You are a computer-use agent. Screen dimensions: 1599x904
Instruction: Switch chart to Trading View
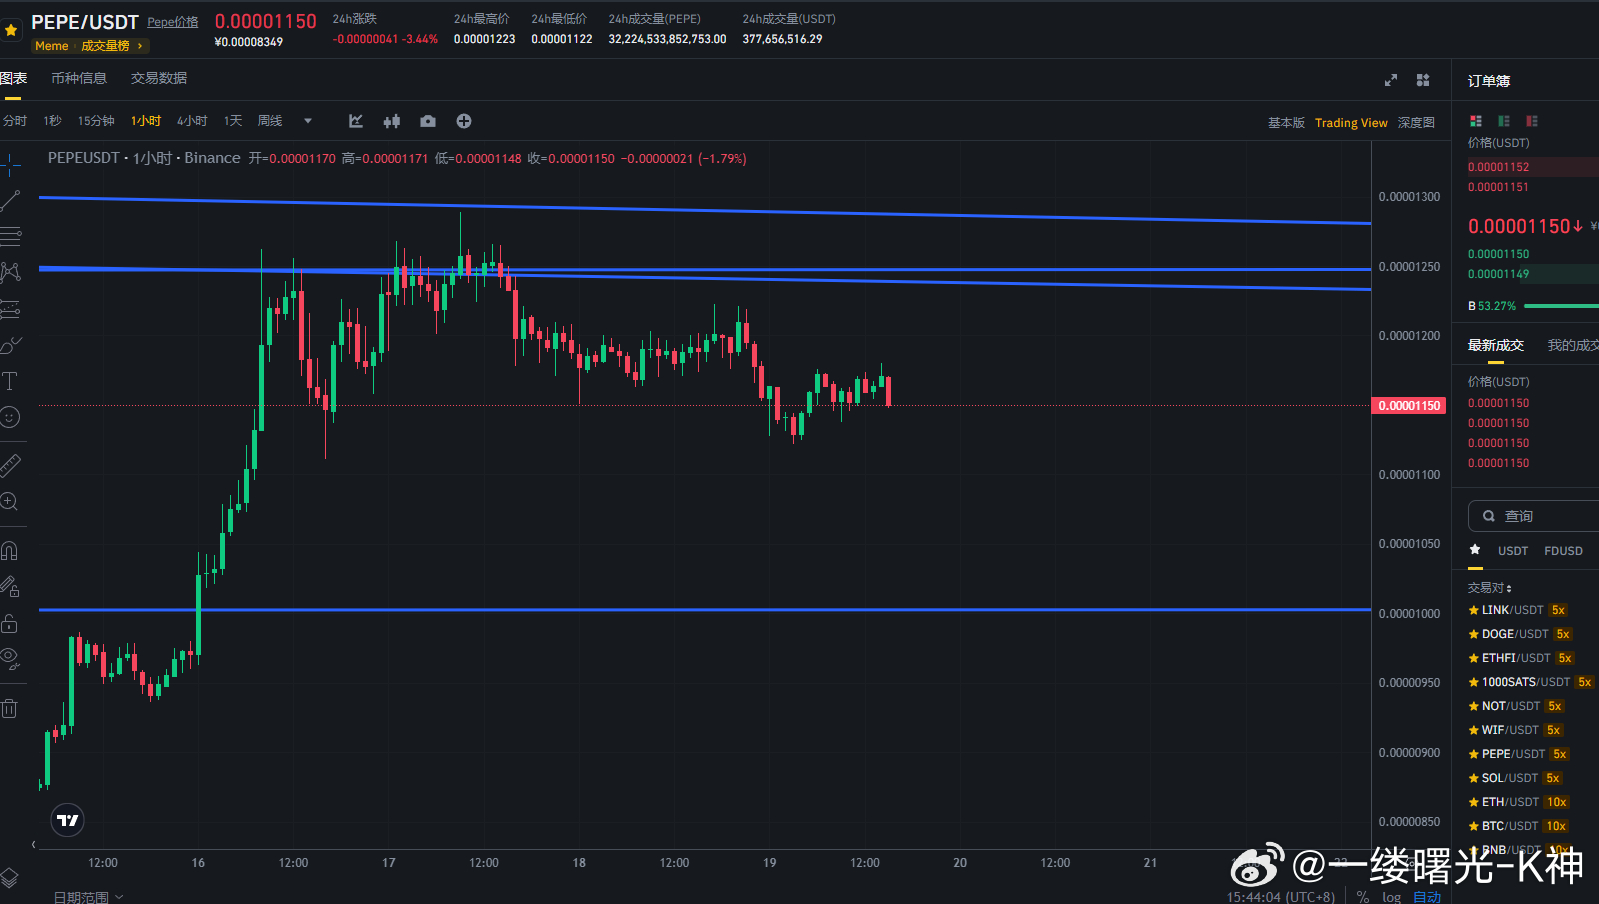pyautogui.click(x=1351, y=123)
